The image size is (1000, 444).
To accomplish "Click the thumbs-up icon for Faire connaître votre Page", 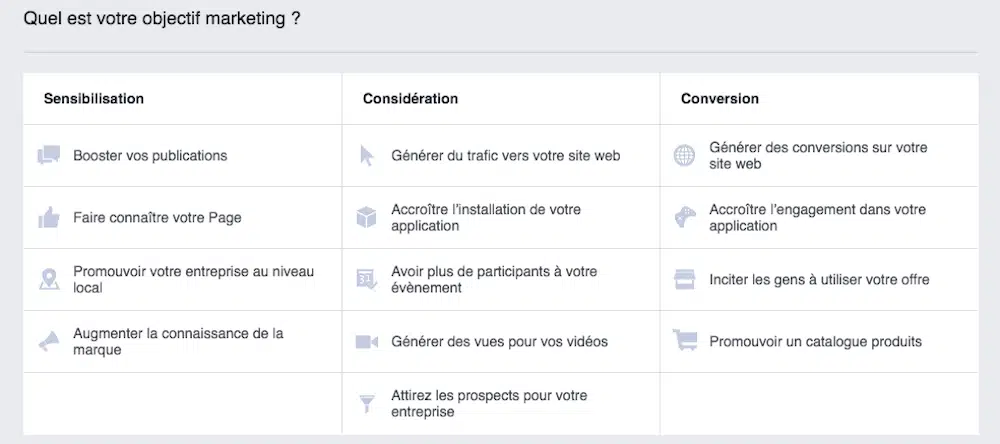I will (x=48, y=217).
